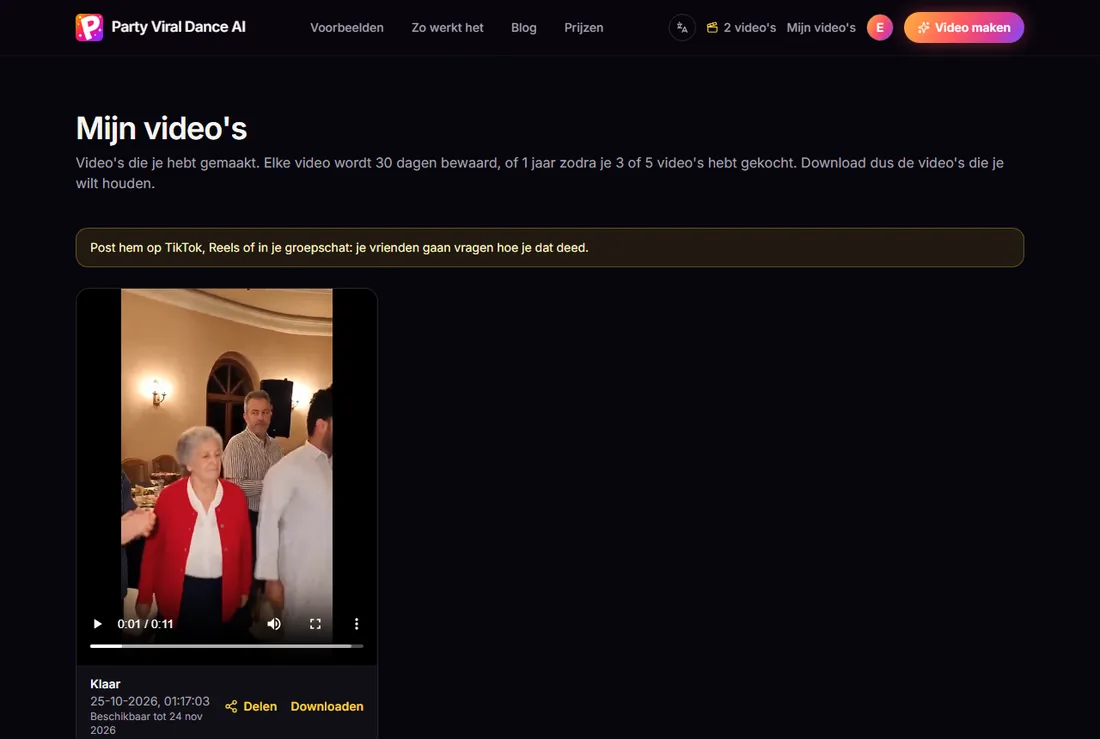Open Mijn video's in the header
Screen dimensions: 1100x739
(x=821, y=27)
